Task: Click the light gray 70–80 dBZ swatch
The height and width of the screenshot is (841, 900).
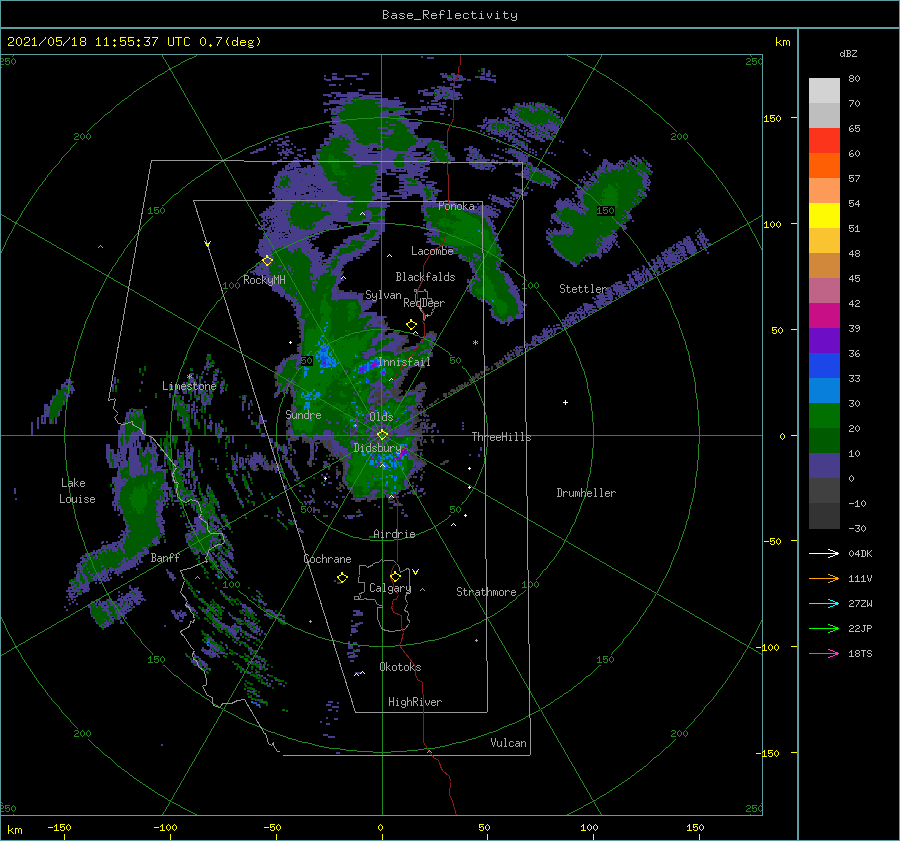Action: tap(824, 91)
